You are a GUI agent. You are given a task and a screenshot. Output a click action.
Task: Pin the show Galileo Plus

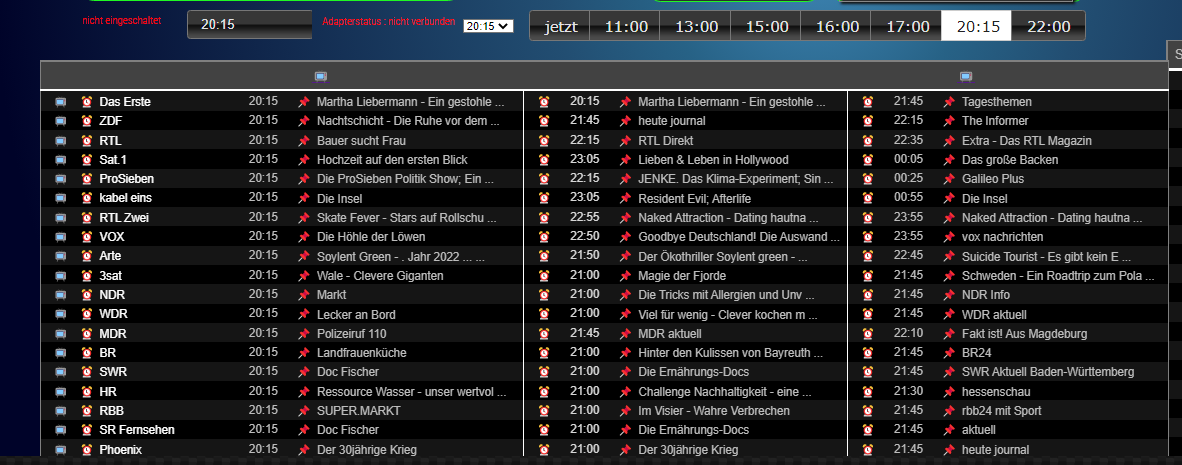949,179
